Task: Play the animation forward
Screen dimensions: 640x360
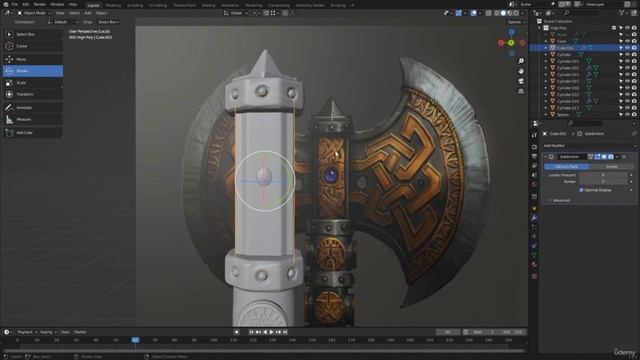Action: coord(271,332)
